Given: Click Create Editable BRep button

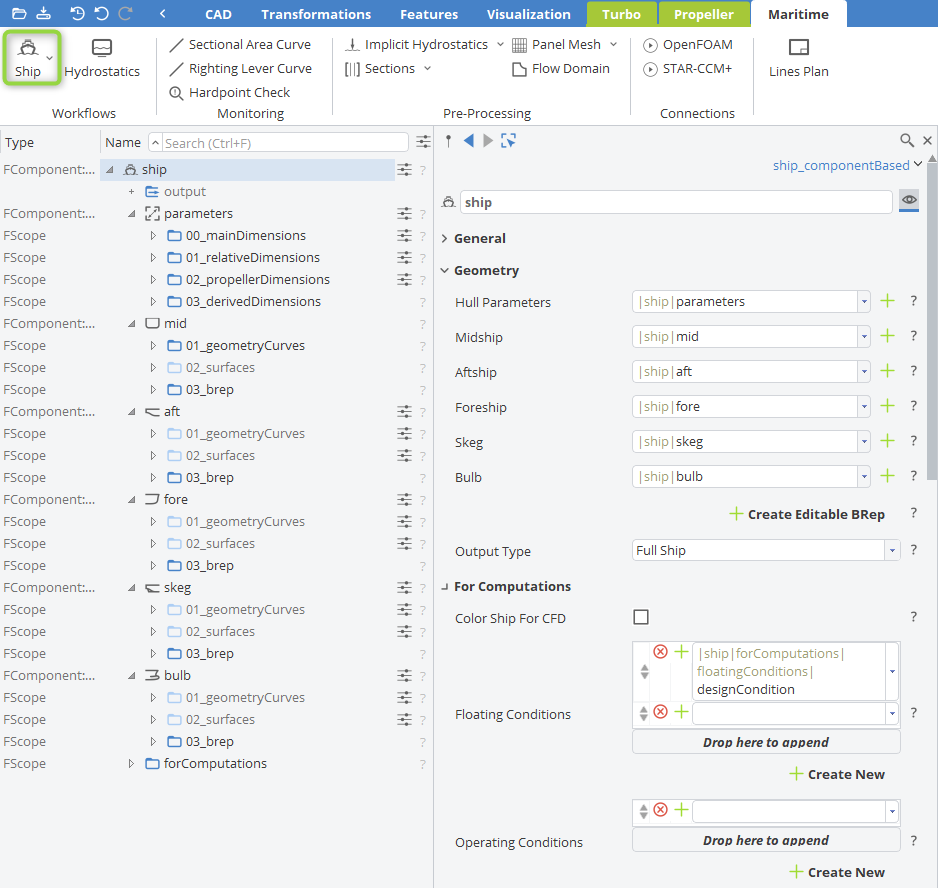Looking at the screenshot, I should (807, 514).
